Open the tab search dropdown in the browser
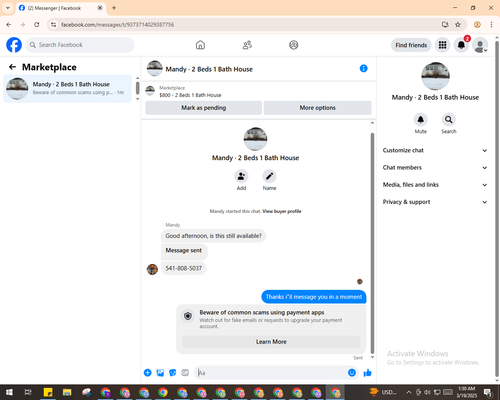The width and height of the screenshot is (500, 400). (8, 8)
